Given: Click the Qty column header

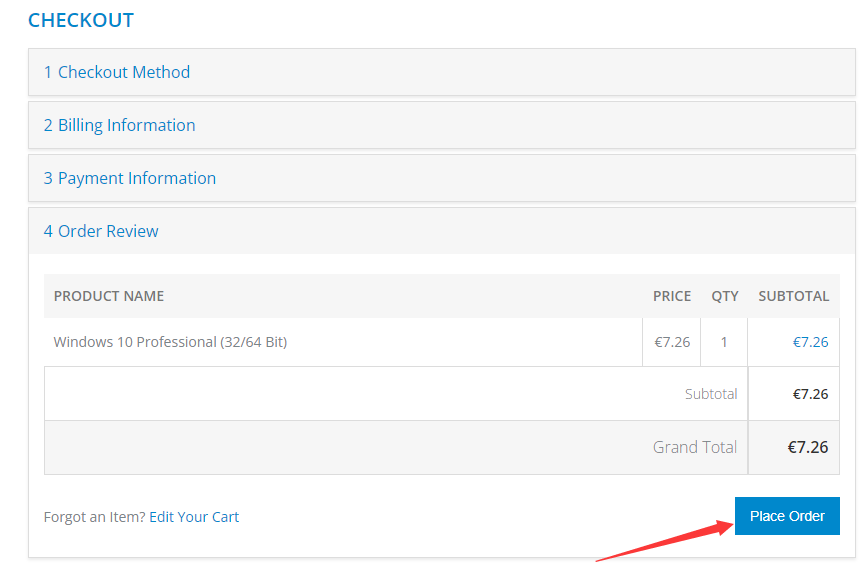Looking at the screenshot, I should click(x=725, y=296).
